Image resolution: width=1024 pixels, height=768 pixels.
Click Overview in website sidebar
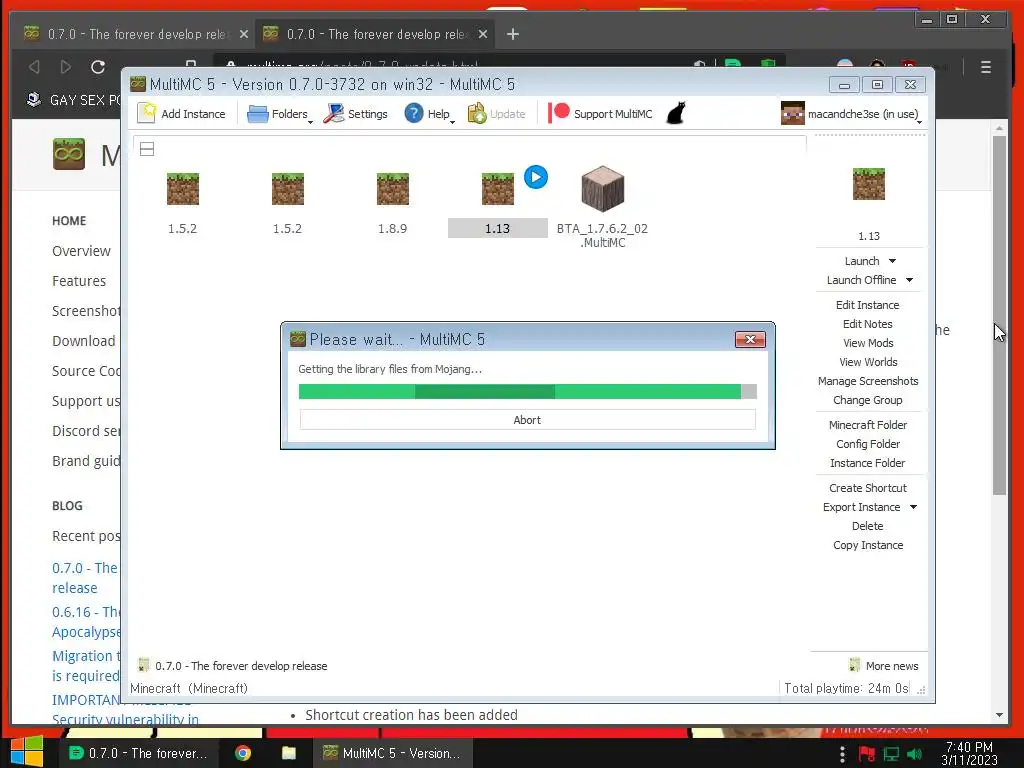coord(81,251)
